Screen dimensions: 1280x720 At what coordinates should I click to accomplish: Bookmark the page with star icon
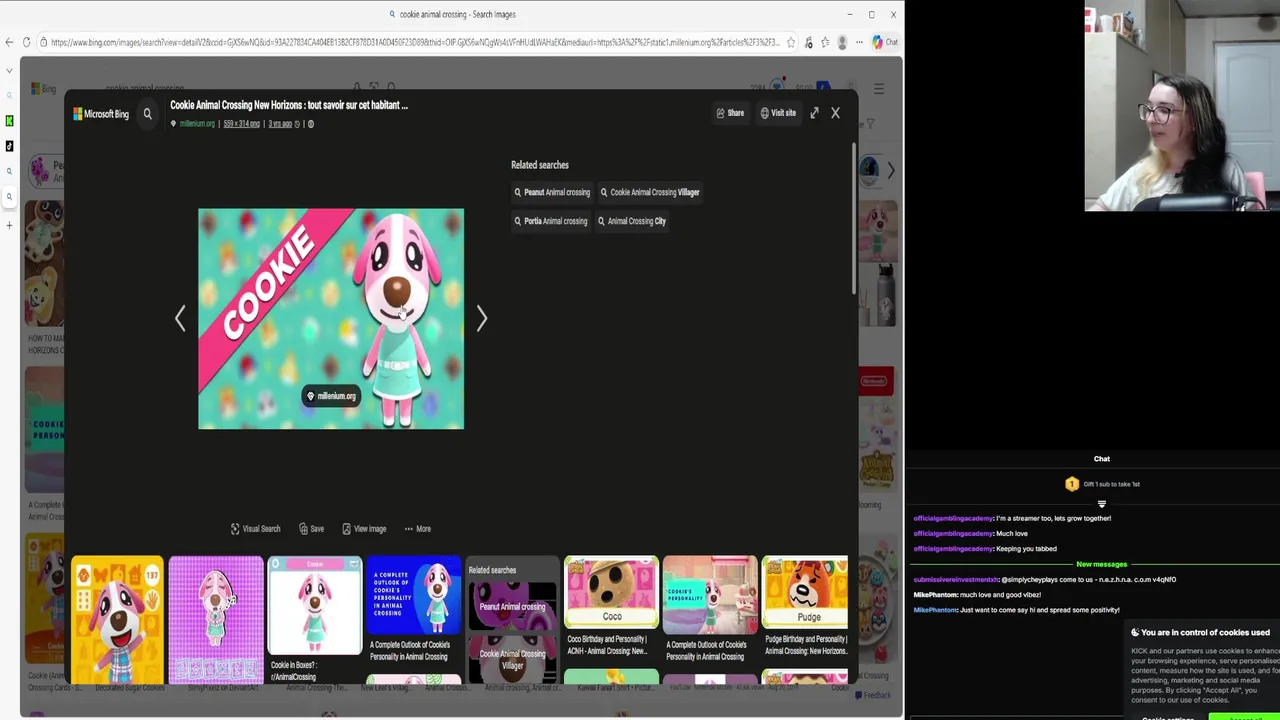790,42
